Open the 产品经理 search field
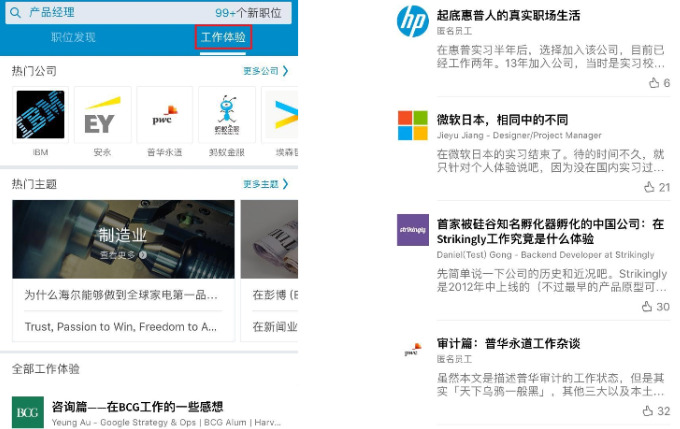 tap(148, 13)
